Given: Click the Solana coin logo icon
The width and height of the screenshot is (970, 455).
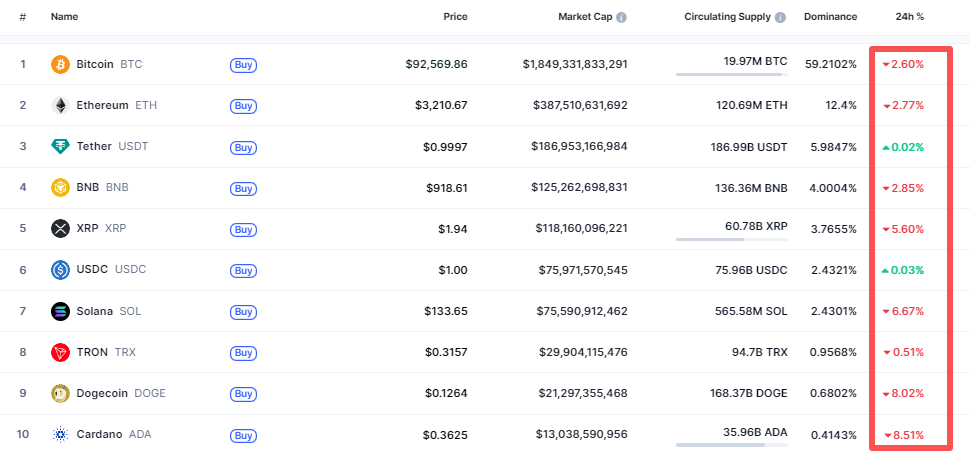Looking at the screenshot, I should [61, 311].
